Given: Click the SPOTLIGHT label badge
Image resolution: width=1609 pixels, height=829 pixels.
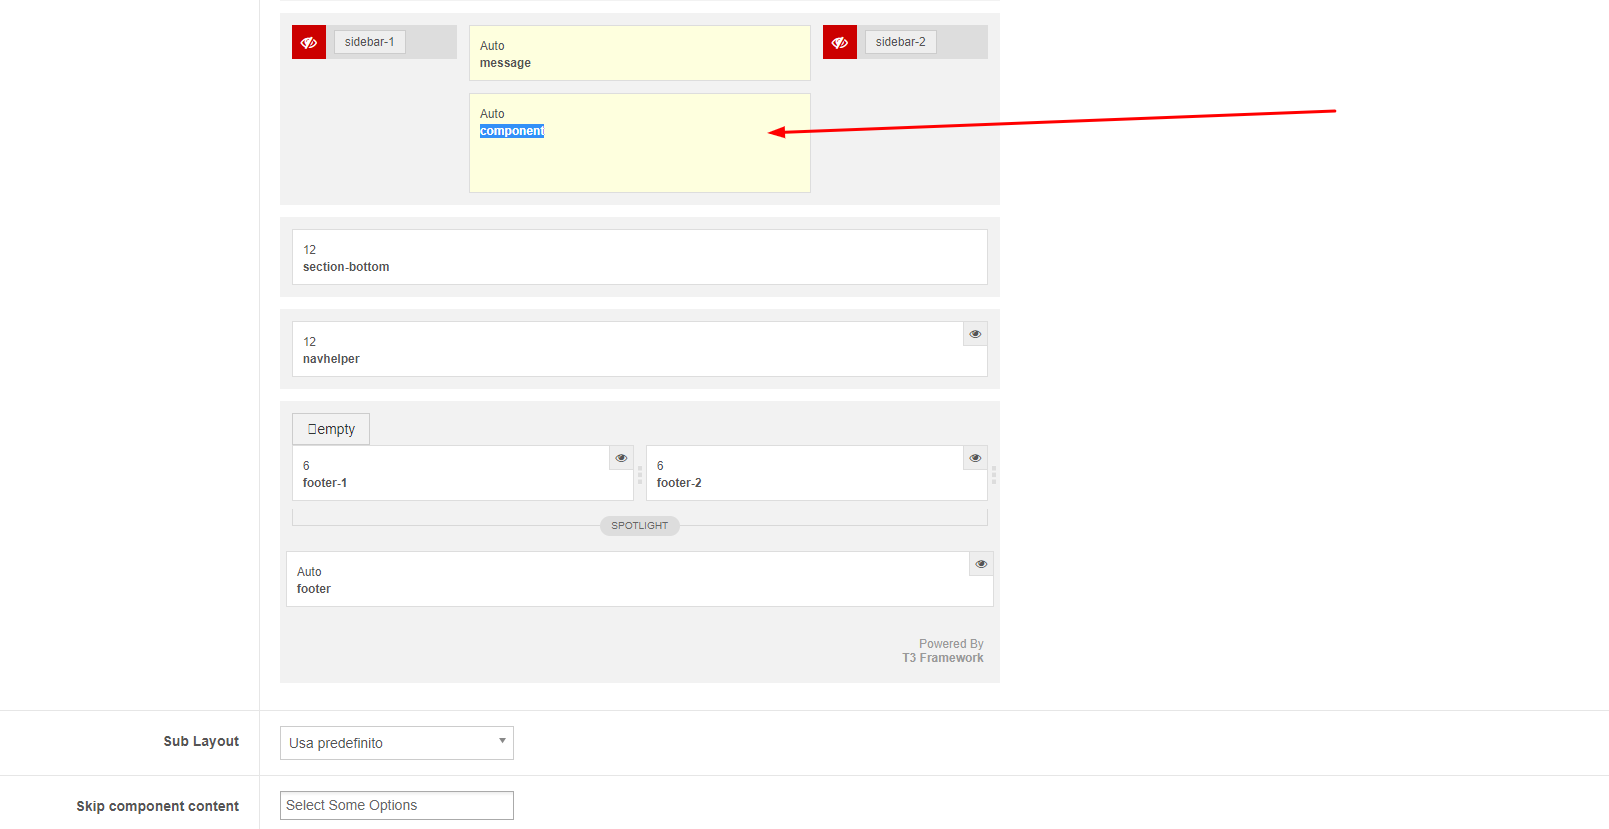Looking at the screenshot, I should click(640, 526).
